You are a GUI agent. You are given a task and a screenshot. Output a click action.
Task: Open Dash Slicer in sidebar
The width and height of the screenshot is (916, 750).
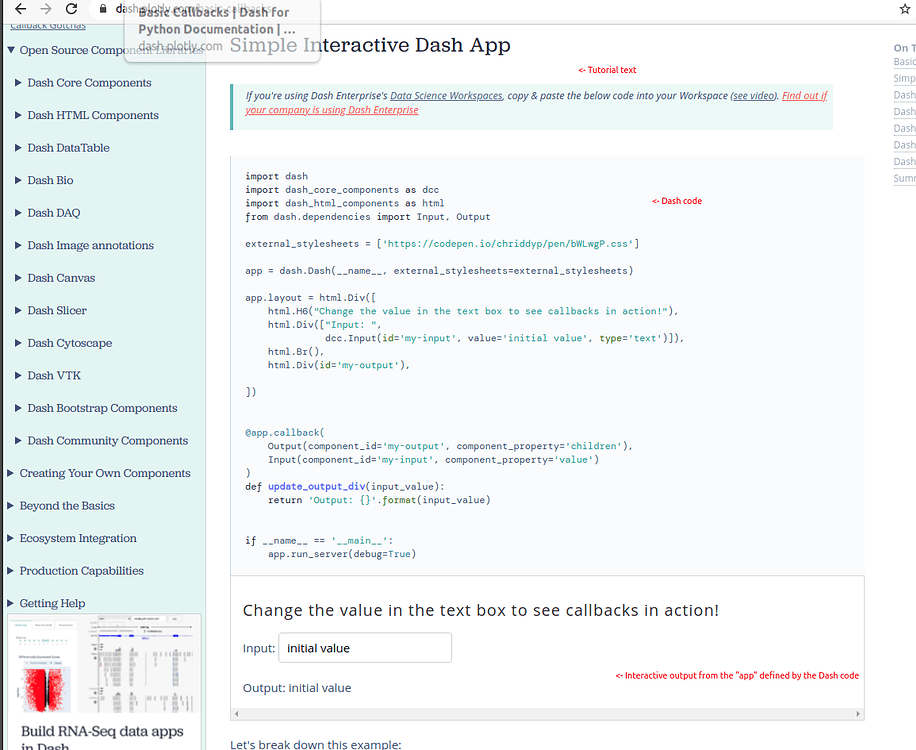pos(57,311)
